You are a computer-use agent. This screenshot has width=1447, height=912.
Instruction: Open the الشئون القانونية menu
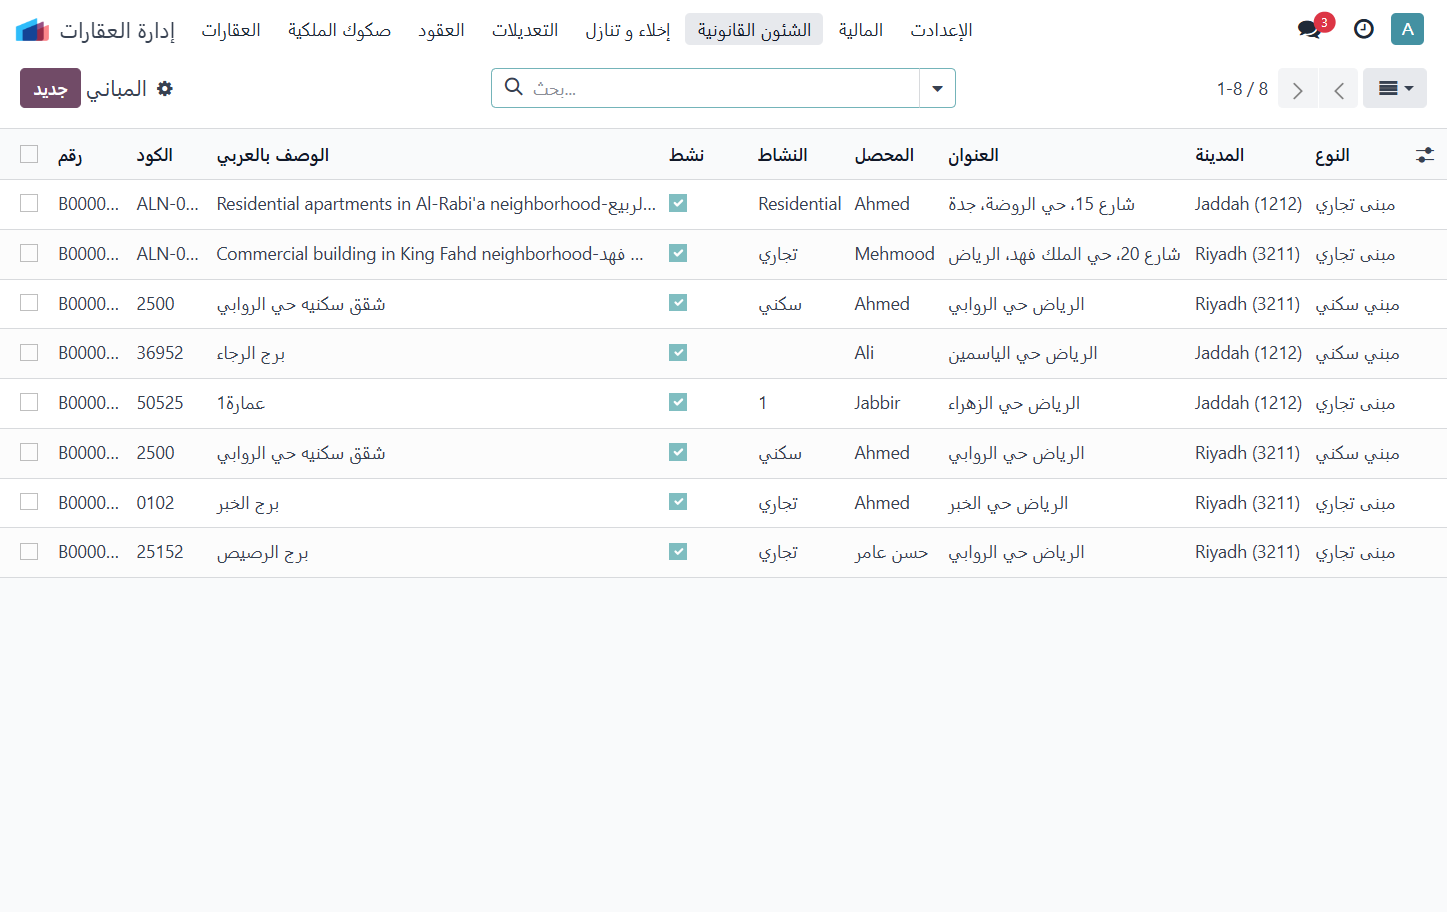[x=754, y=30]
